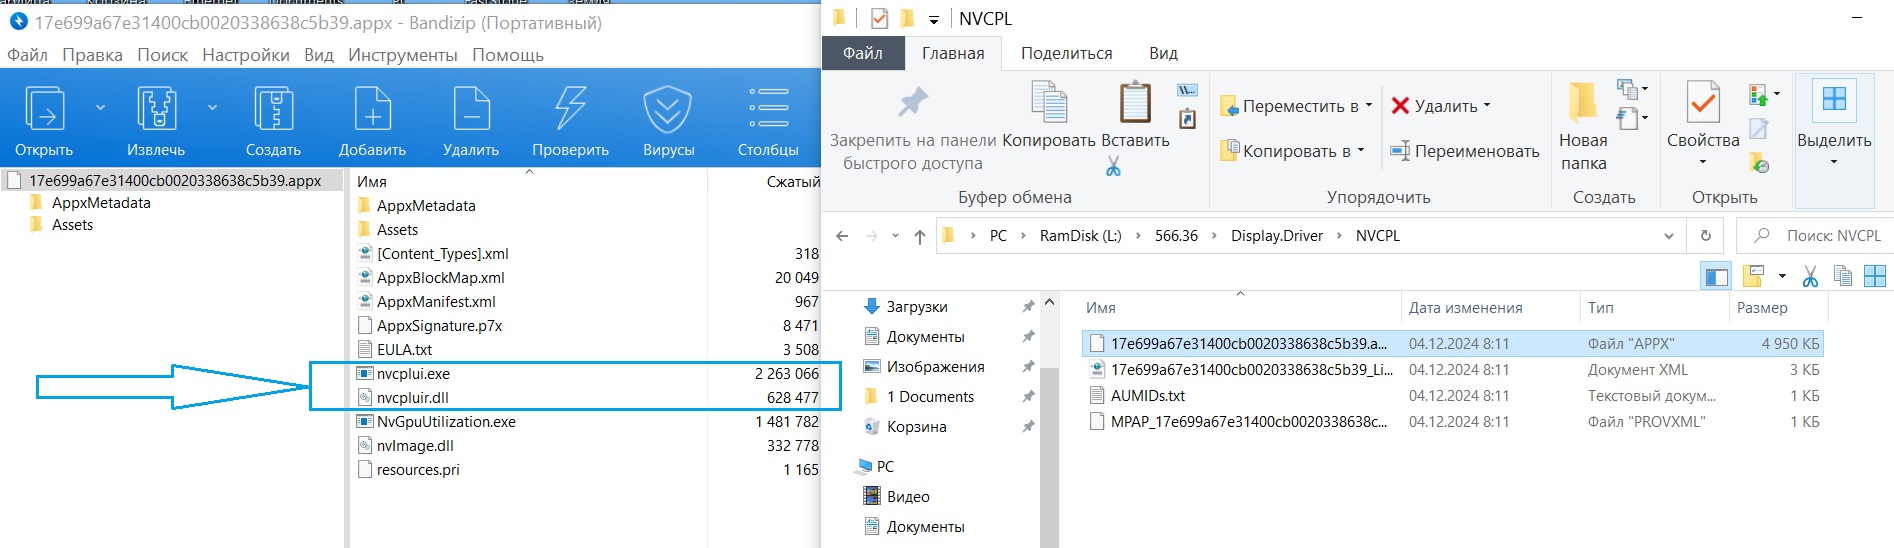Click the Копировать icon in Explorer ribbon

point(1049,102)
